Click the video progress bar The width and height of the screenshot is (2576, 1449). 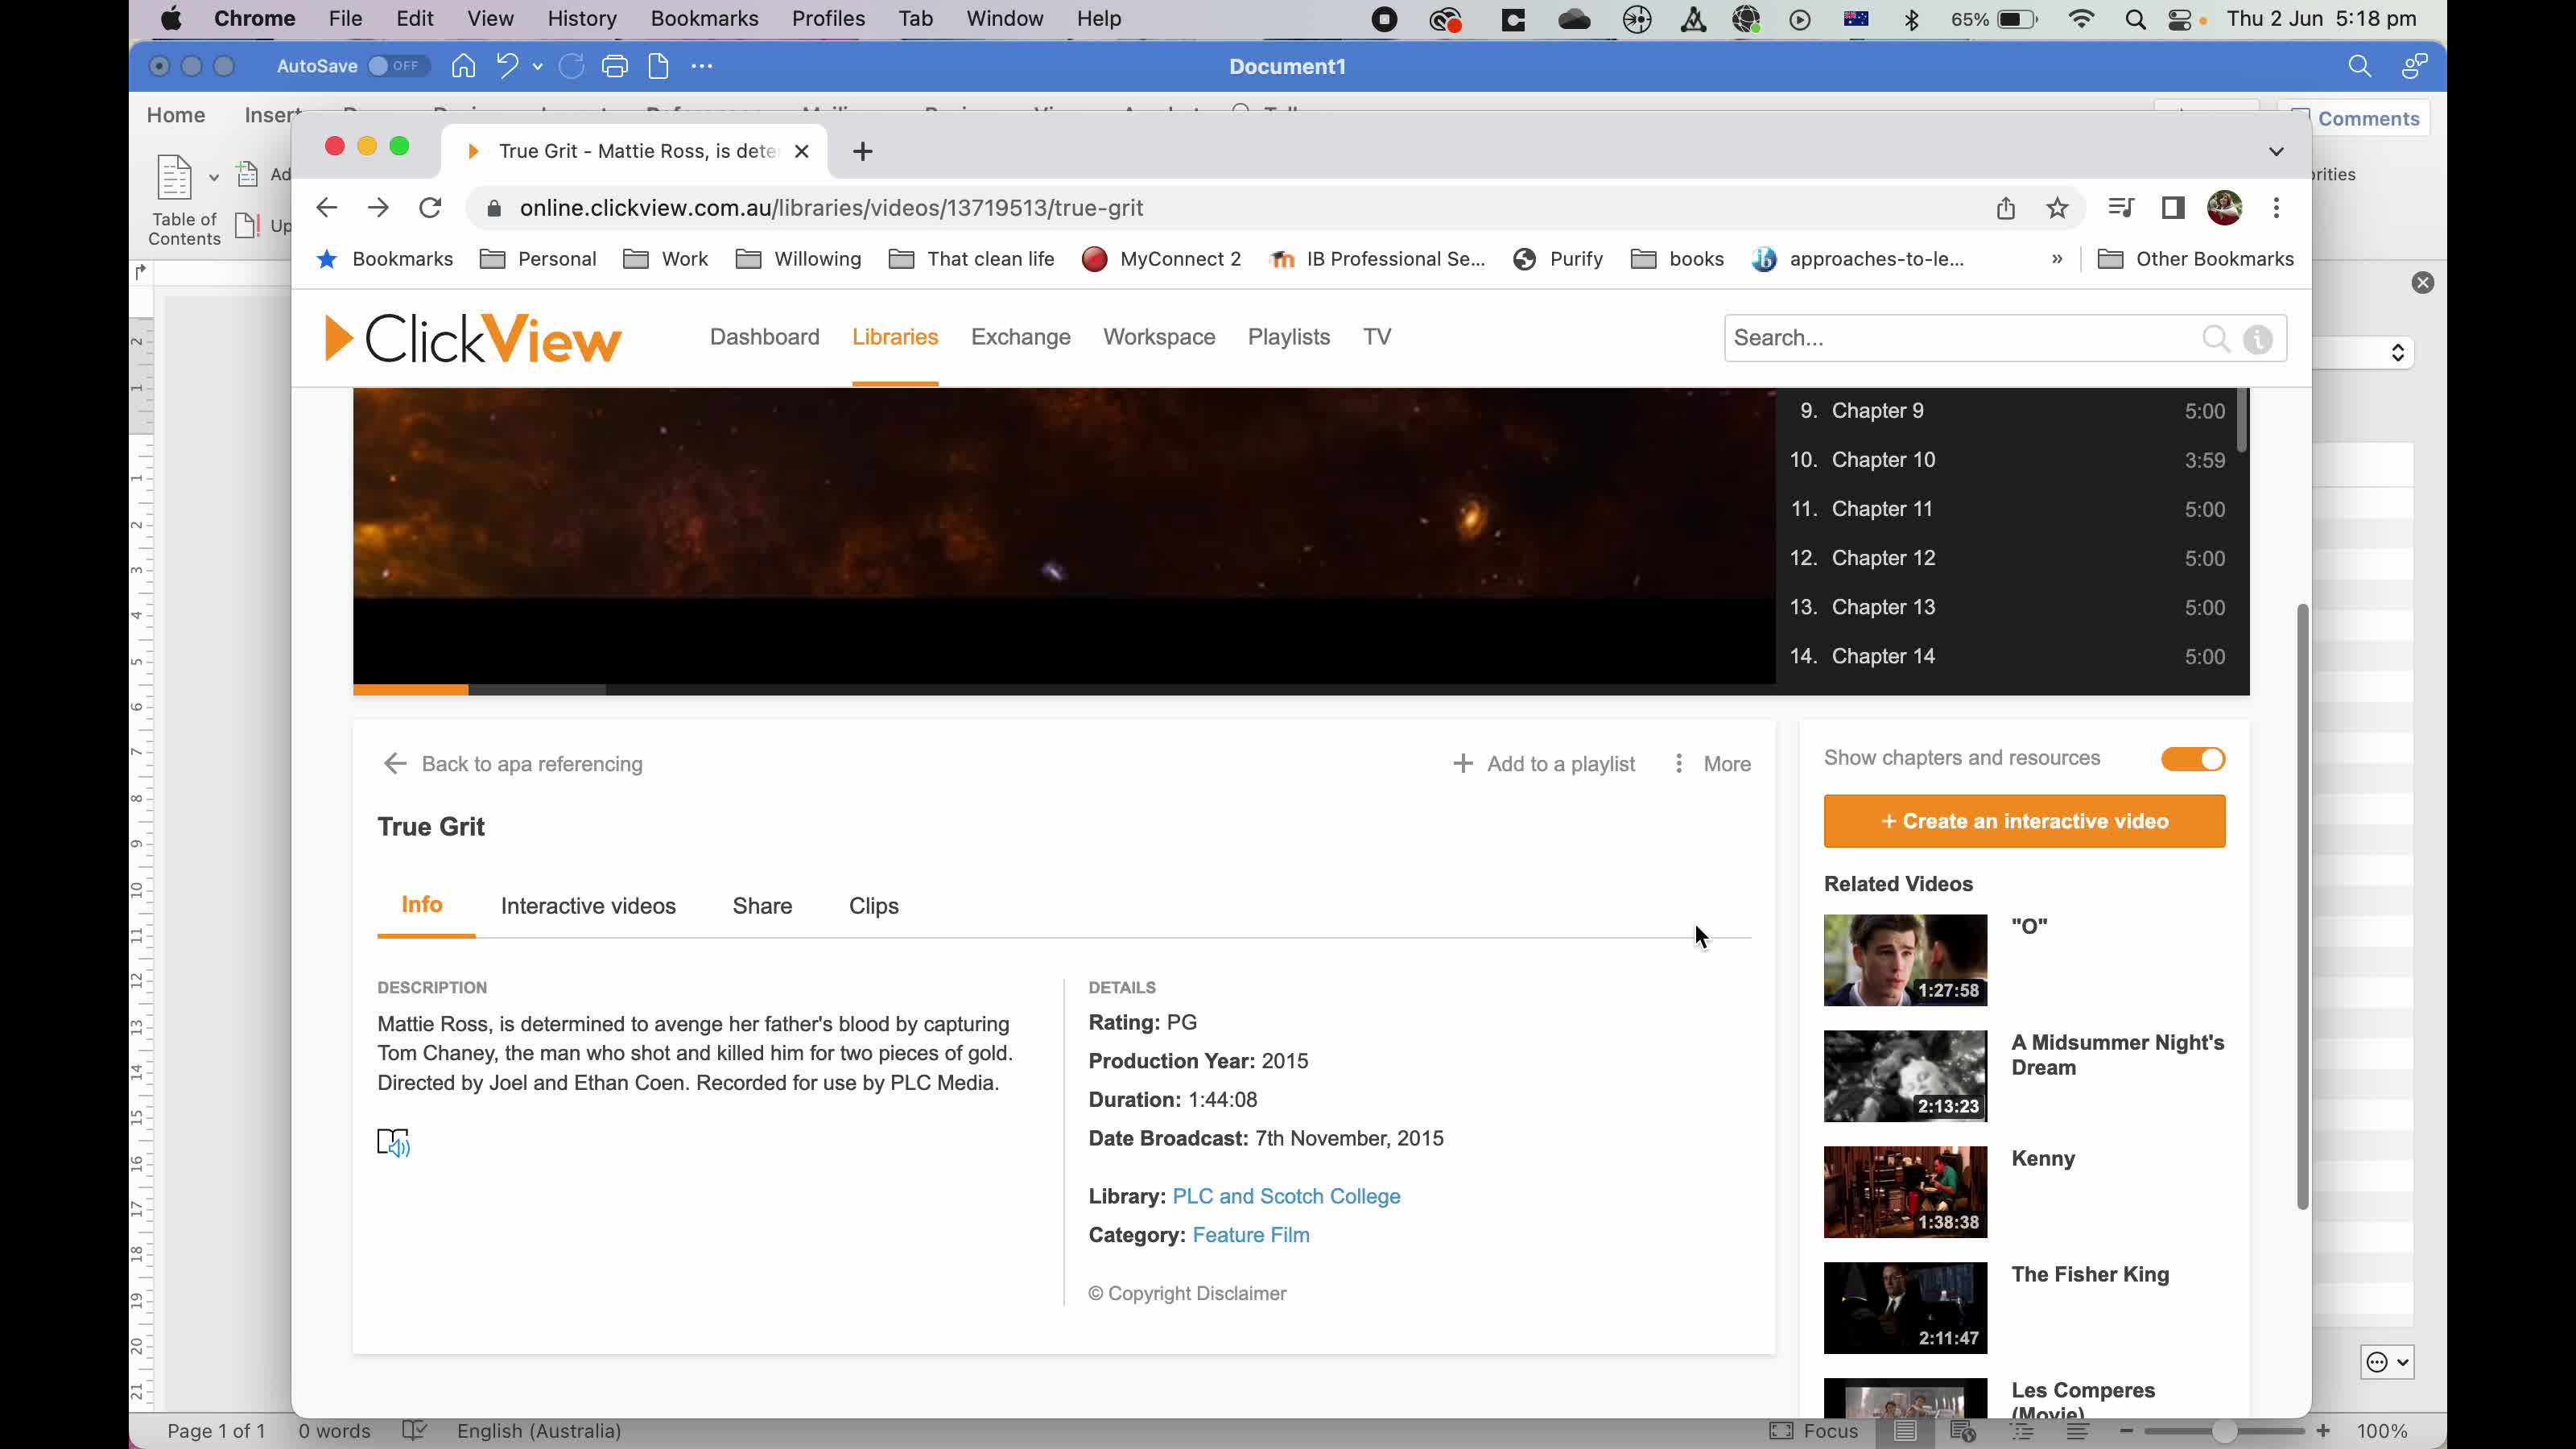[1064, 690]
